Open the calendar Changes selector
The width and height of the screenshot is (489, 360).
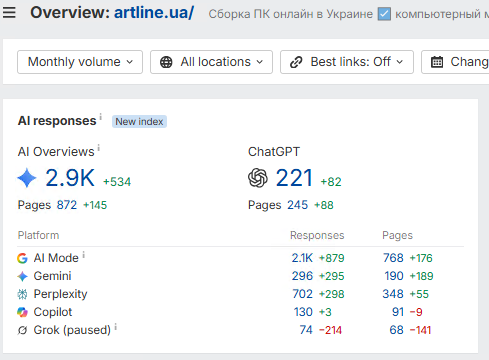pos(455,62)
